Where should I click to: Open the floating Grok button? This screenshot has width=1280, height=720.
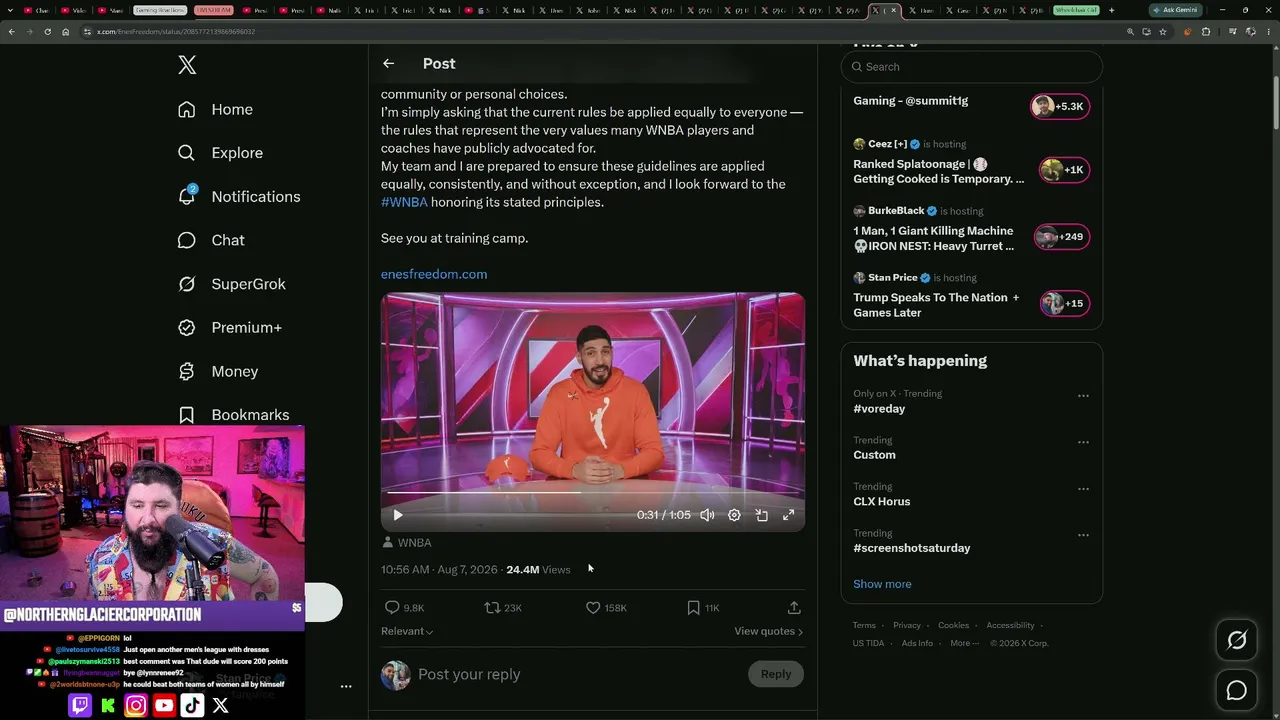(x=1237, y=641)
